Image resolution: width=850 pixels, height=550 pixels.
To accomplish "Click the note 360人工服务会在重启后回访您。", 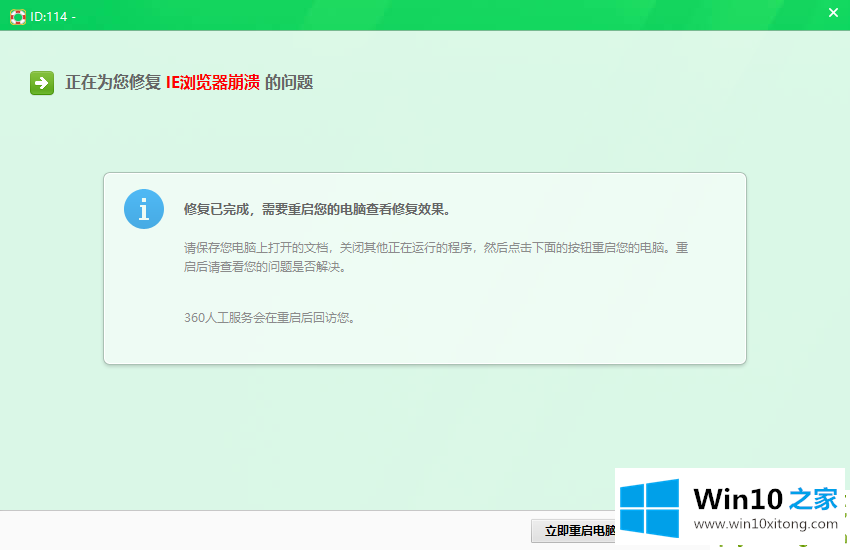I will (x=269, y=318).
